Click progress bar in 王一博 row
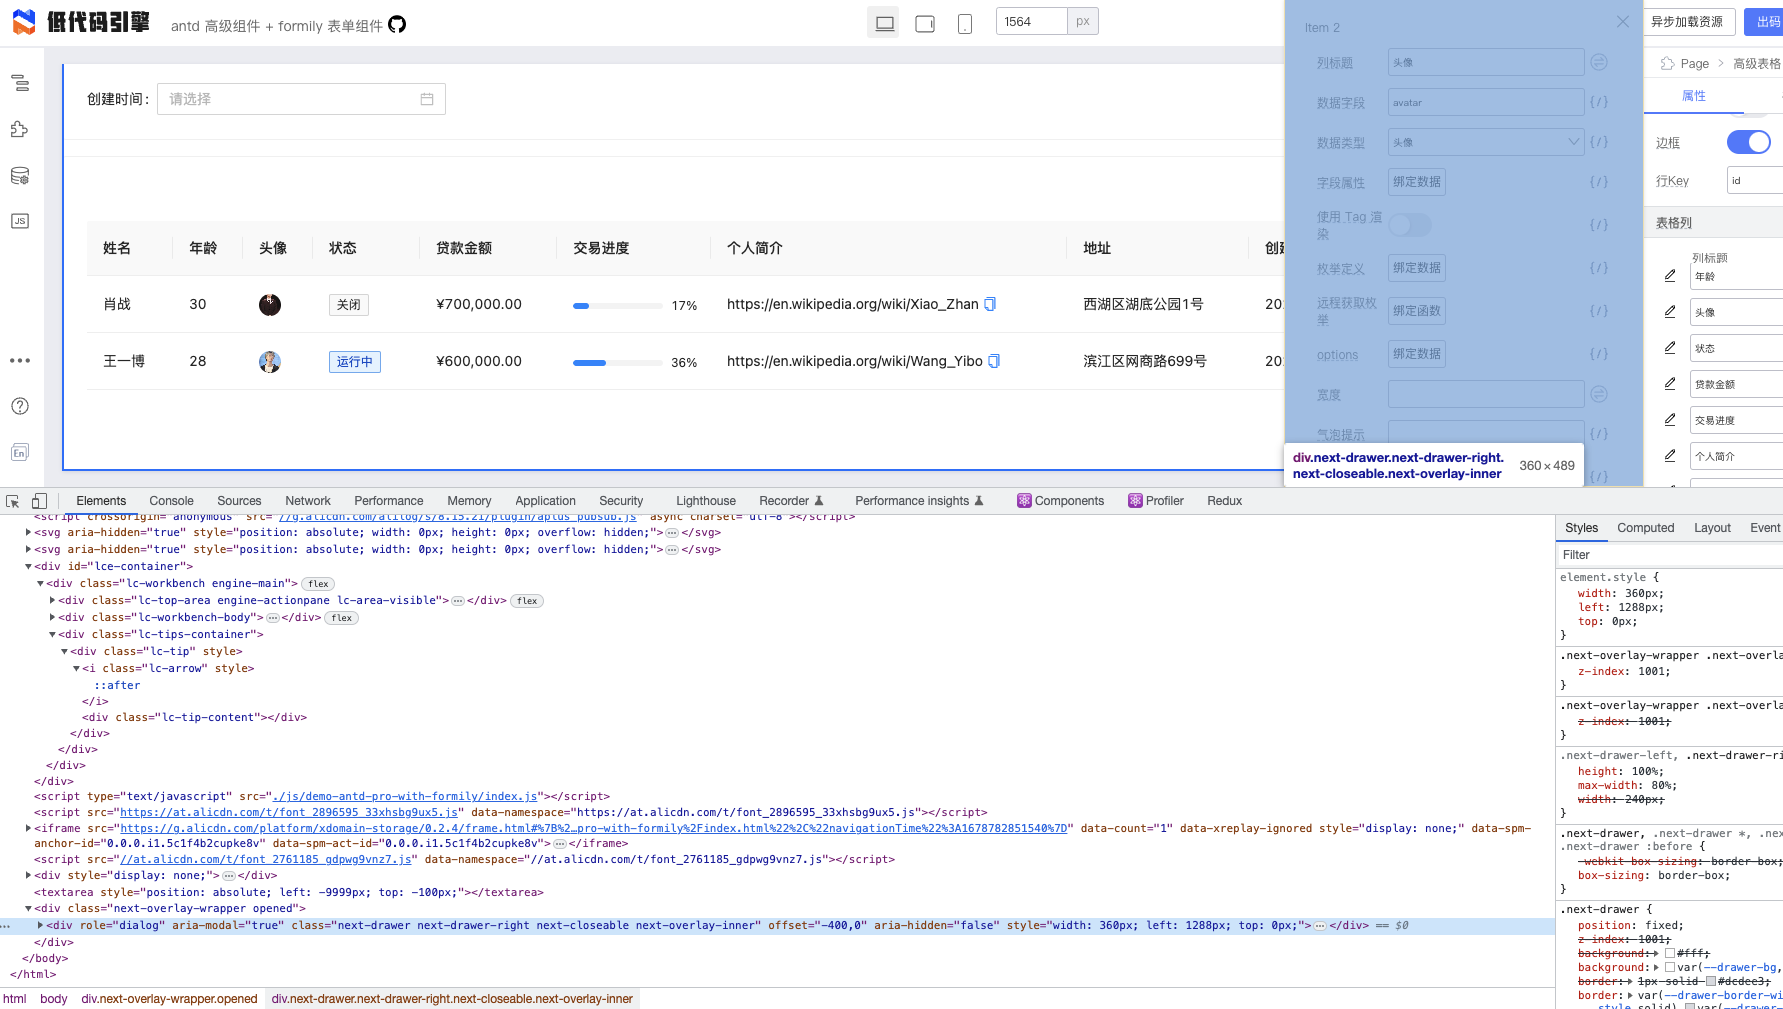The height and width of the screenshot is (1009, 1783). (x=617, y=362)
